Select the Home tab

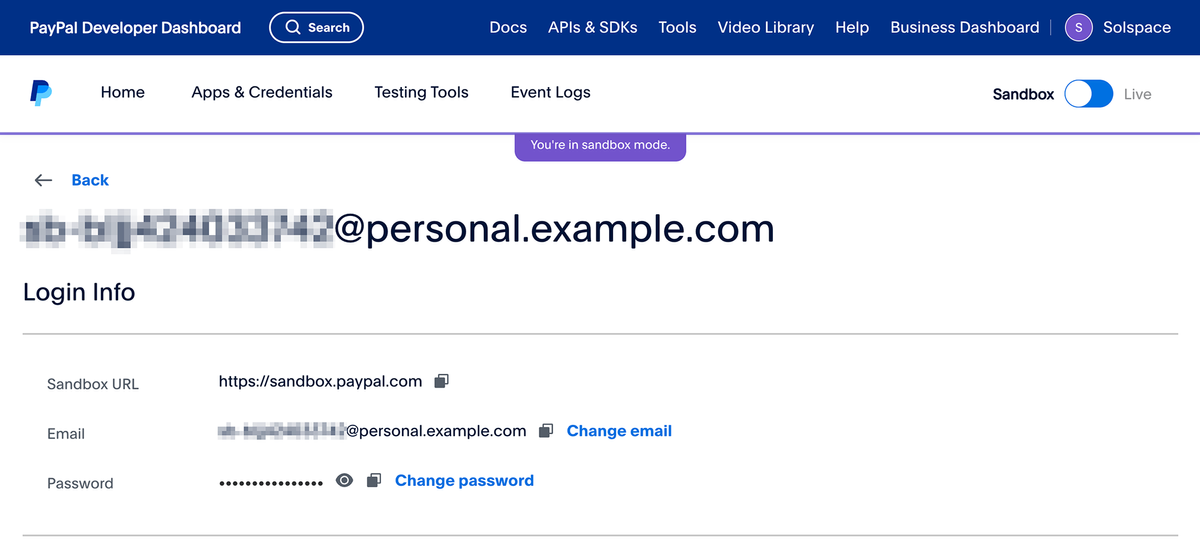click(123, 92)
